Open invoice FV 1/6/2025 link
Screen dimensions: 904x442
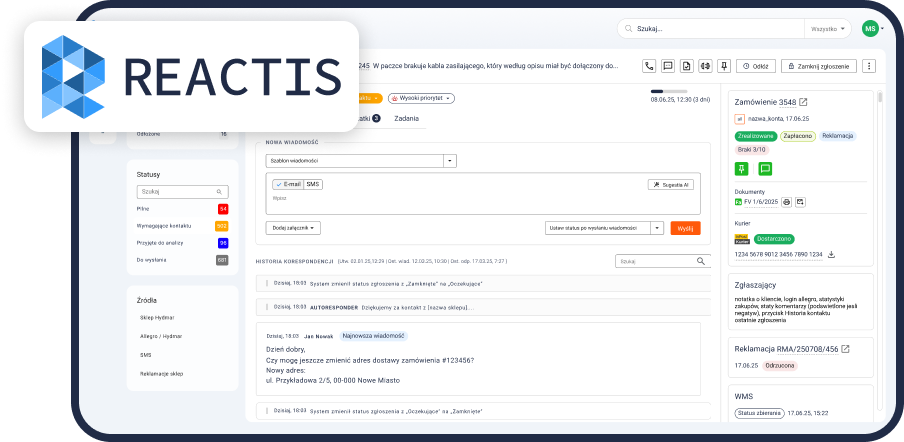[x=761, y=202]
